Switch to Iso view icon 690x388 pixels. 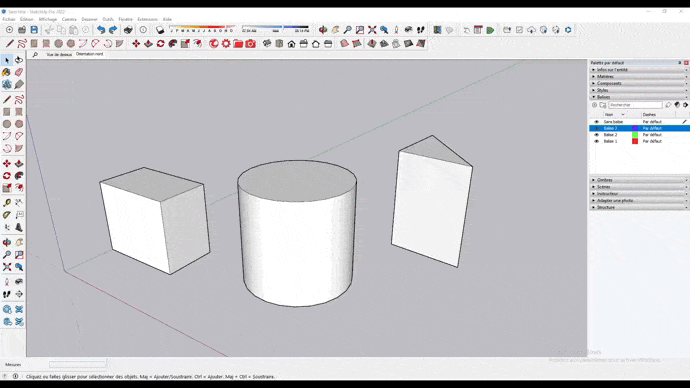(267, 44)
